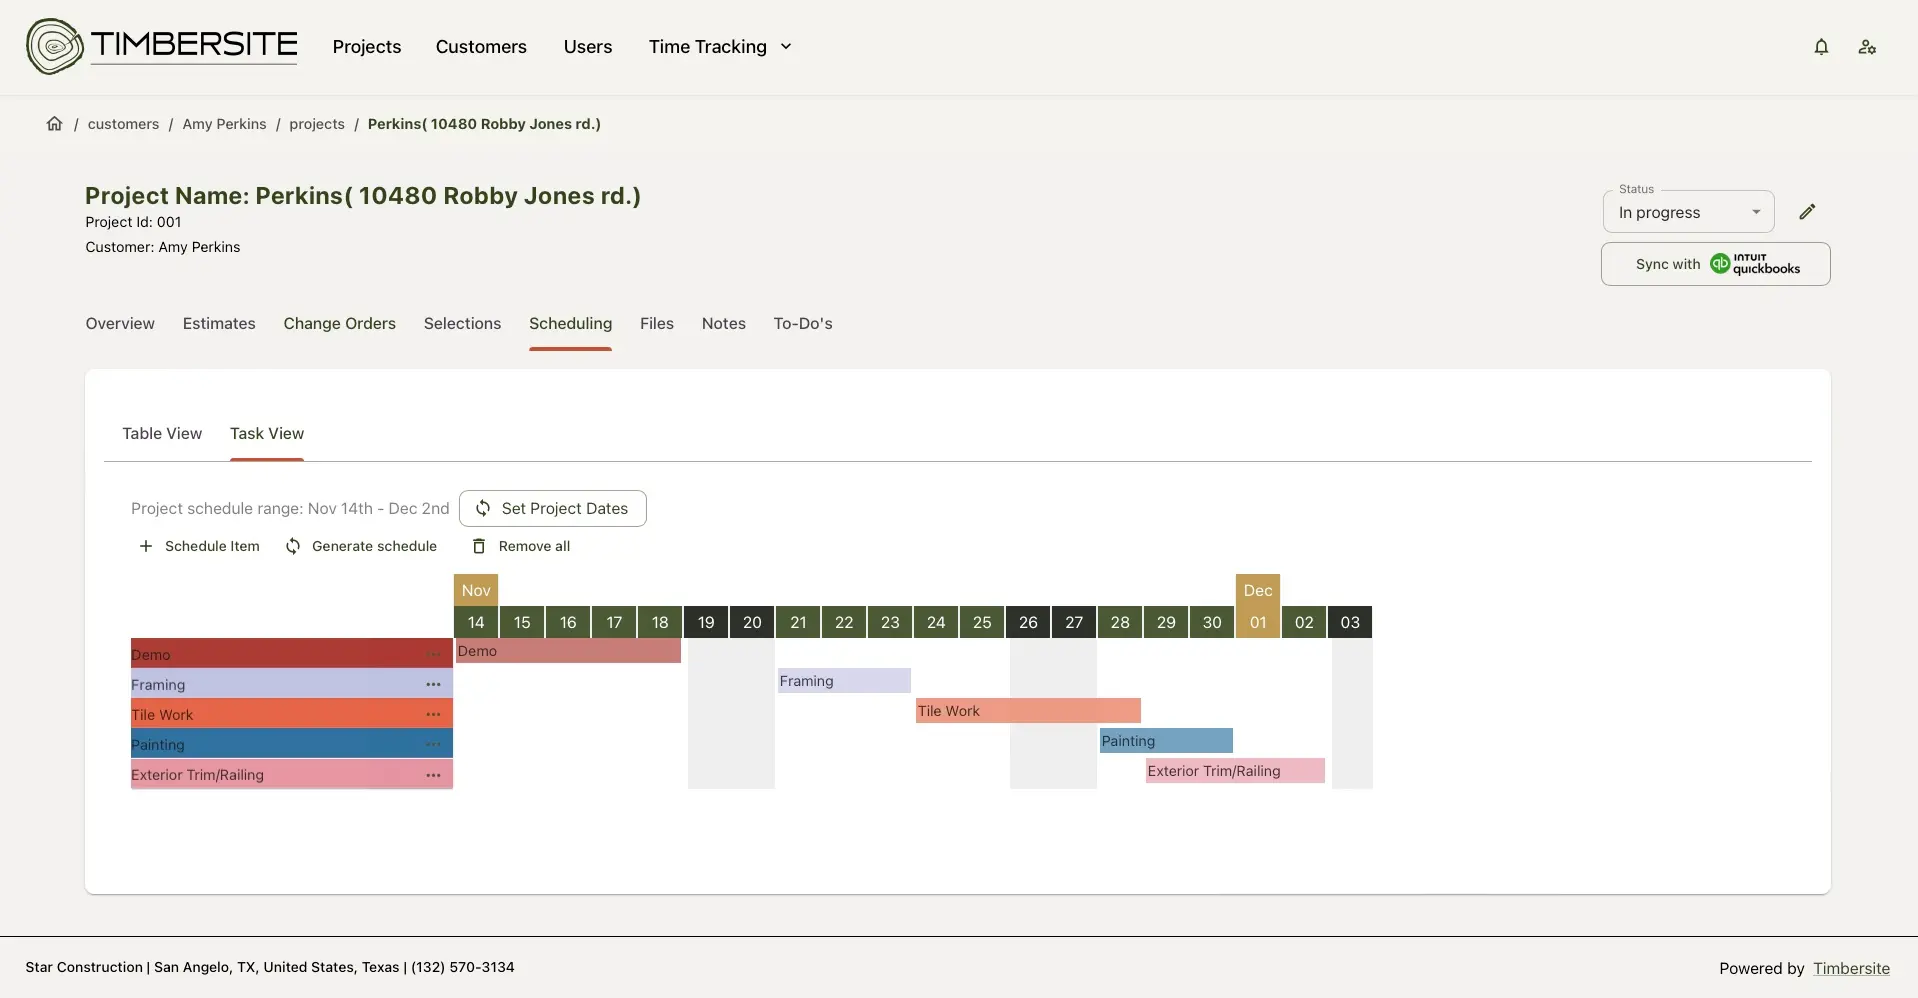
Task: Open the Status dropdown showing In progress
Action: 1688,212
